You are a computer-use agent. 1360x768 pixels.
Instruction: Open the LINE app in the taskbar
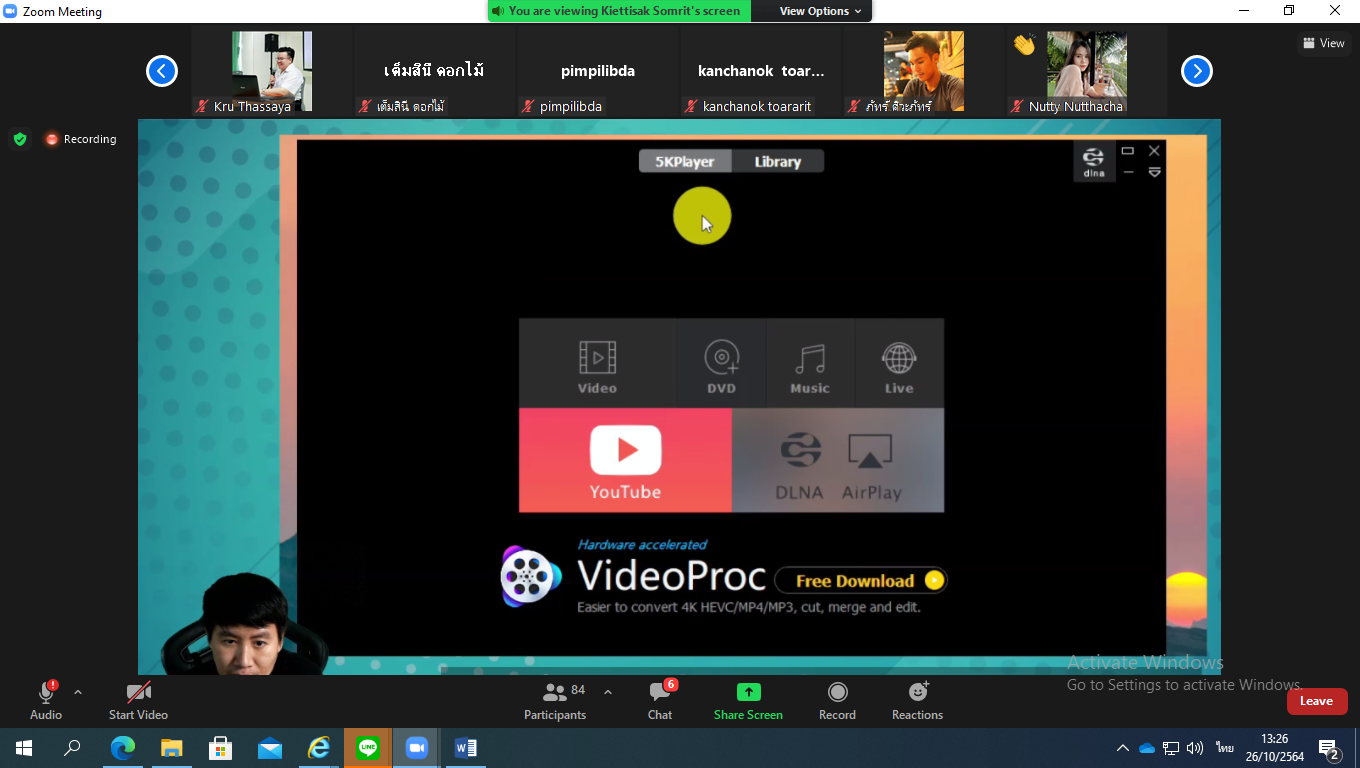[x=368, y=747]
